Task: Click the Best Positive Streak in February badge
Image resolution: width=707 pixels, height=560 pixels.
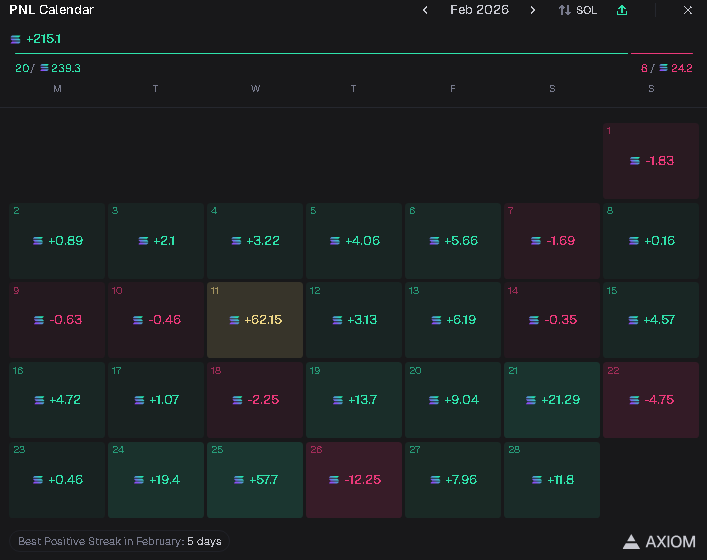Action: 119,541
